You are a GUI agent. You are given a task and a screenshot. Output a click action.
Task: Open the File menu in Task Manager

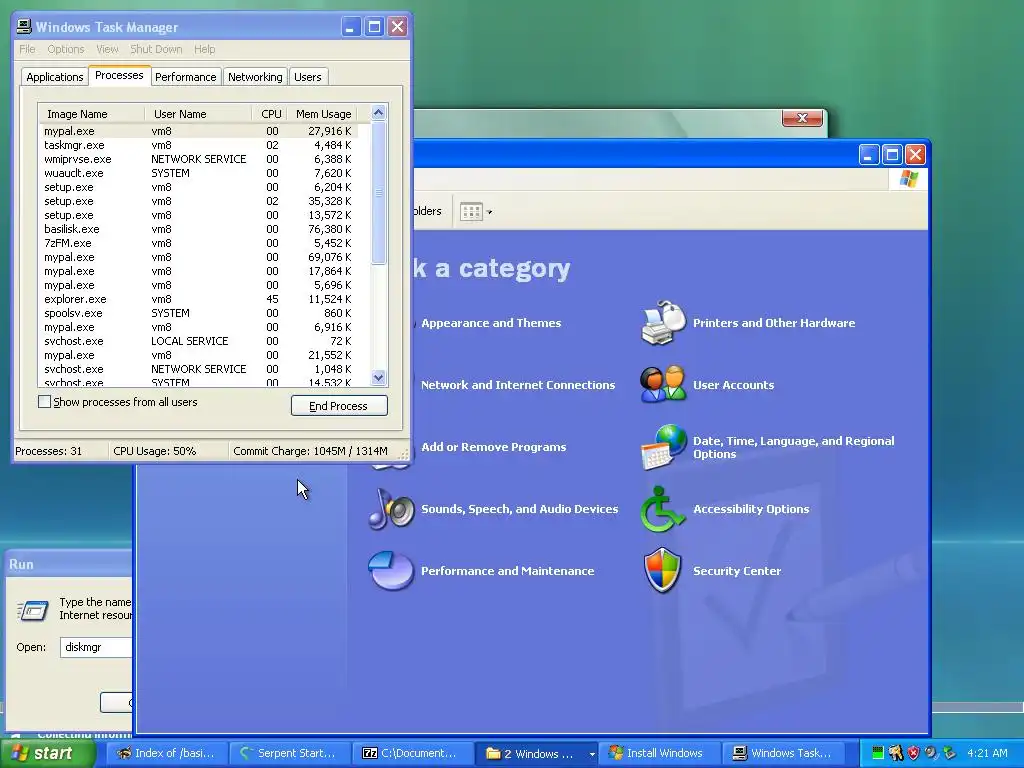tap(27, 49)
